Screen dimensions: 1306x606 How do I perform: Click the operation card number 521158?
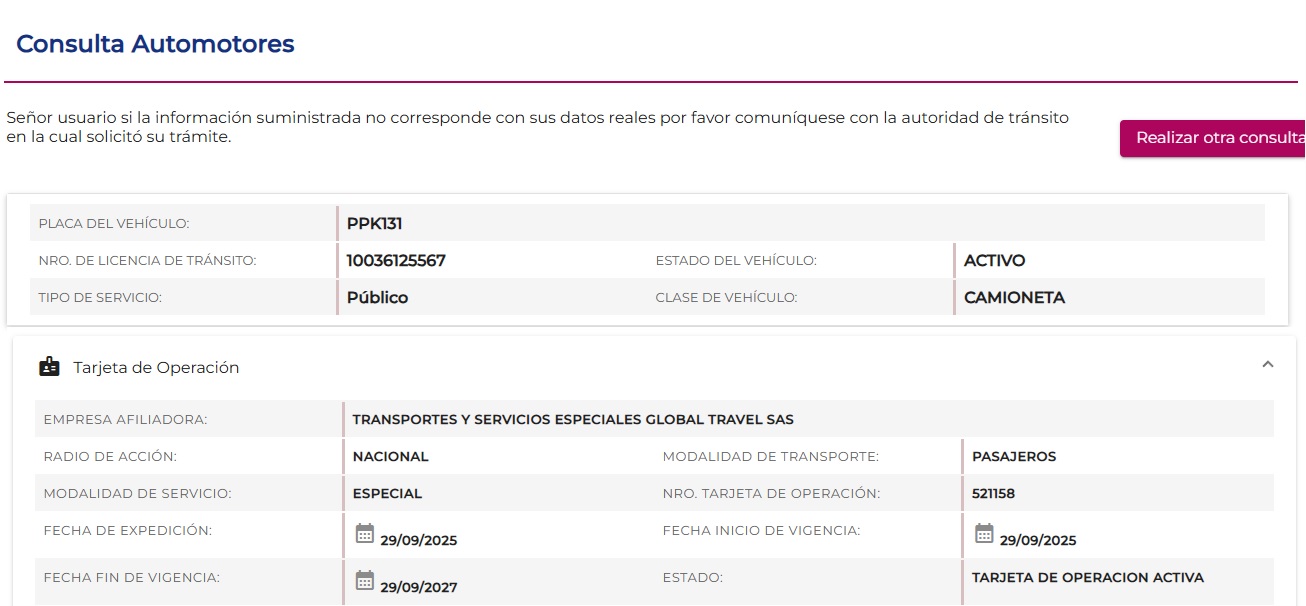point(993,494)
